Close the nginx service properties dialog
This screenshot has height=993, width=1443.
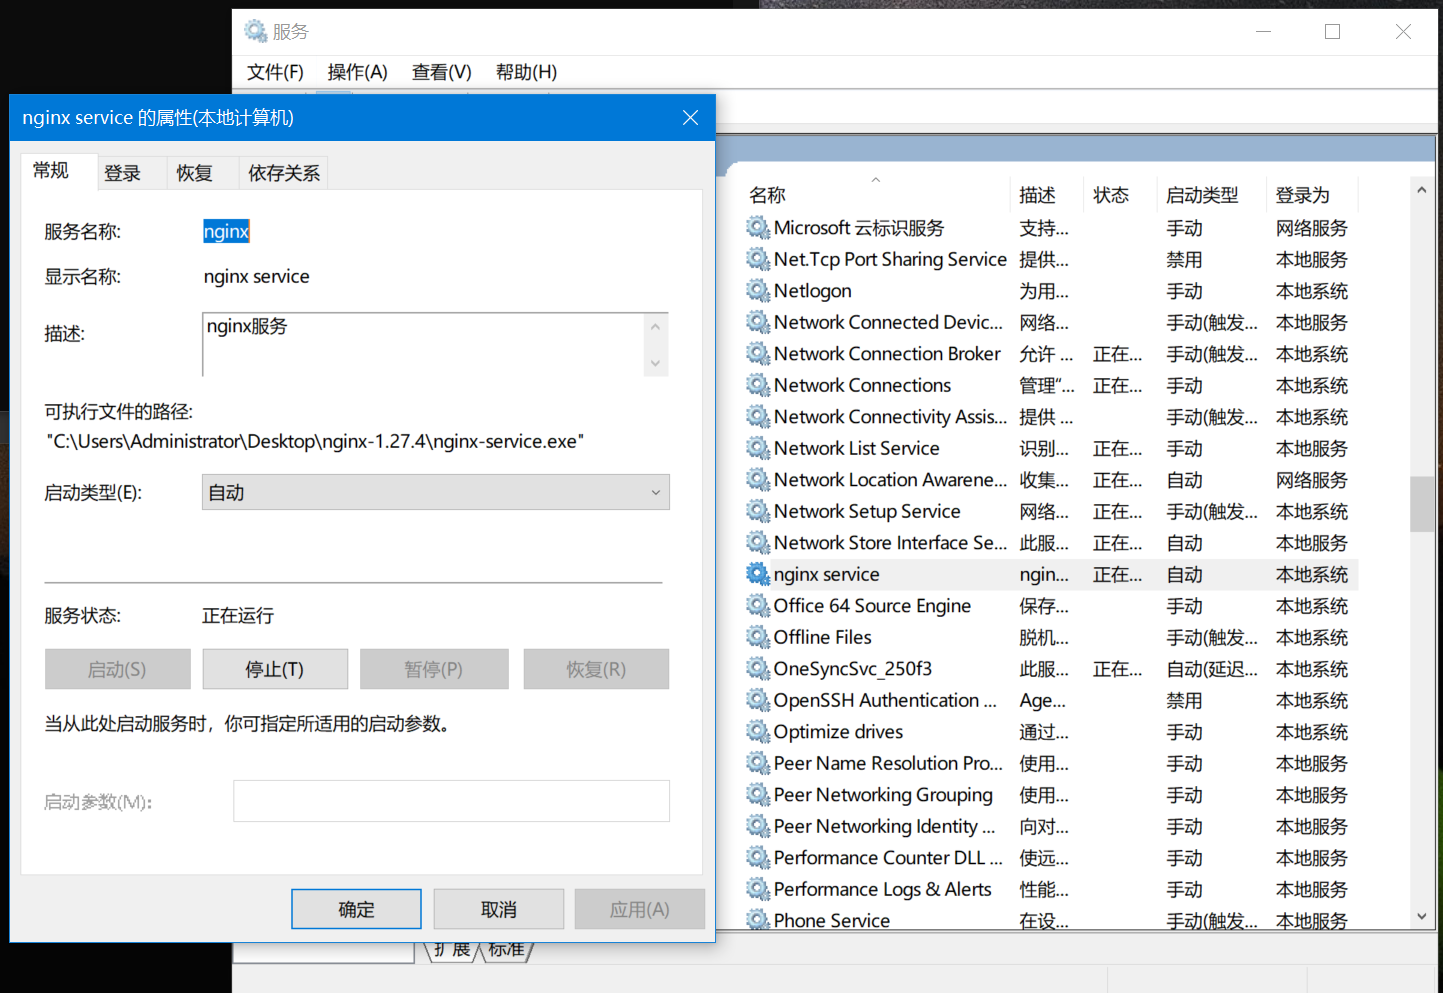(x=690, y=117)
